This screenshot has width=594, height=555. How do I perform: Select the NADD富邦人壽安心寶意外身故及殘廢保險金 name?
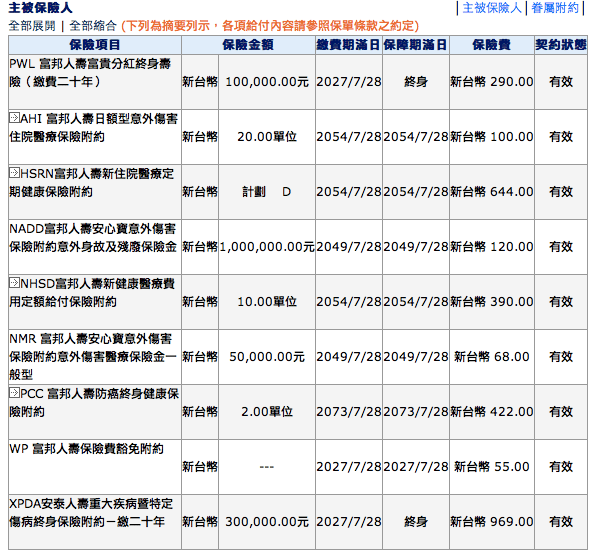coord(93,238)
